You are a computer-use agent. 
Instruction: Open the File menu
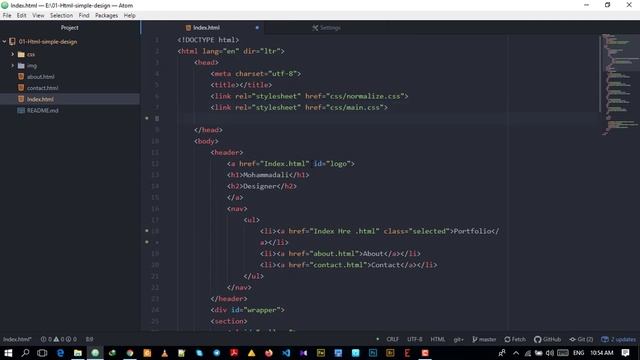tap(7, 16)
